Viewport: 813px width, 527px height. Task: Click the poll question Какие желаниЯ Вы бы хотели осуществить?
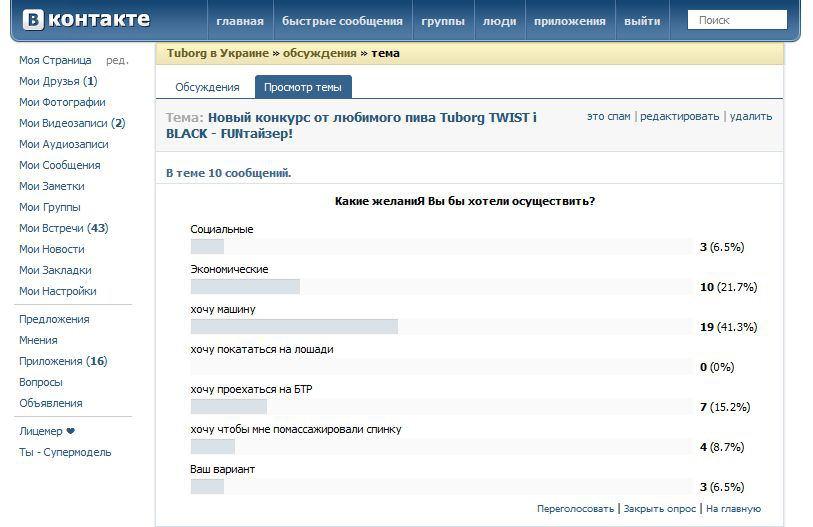click(465, 201)
